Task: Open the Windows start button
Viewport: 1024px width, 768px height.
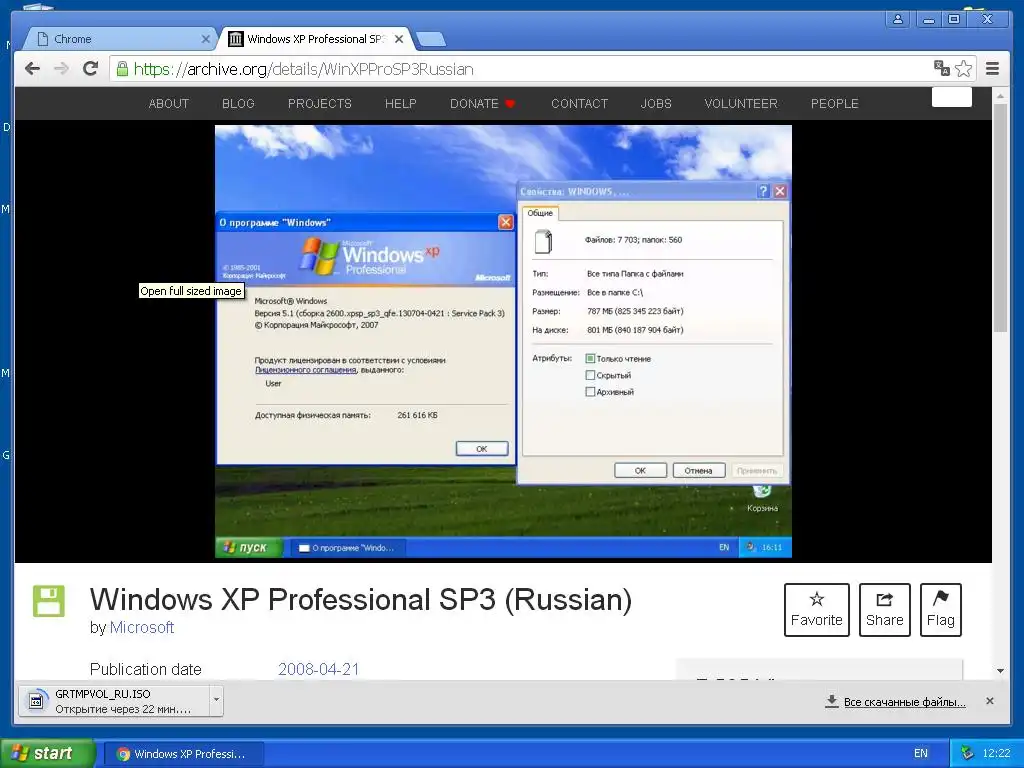Action: [x=47, y=754]
